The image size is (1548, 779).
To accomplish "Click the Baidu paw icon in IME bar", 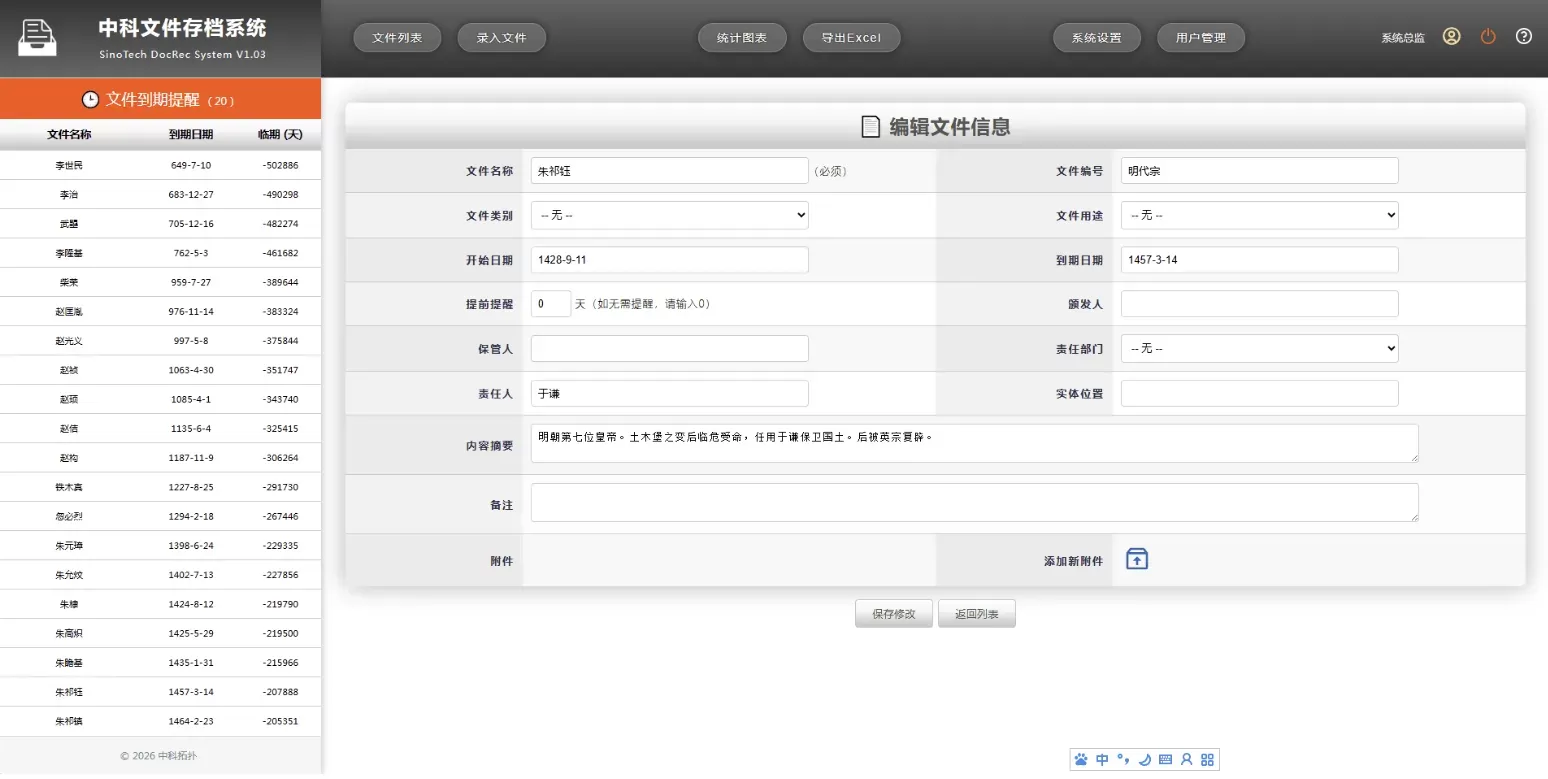I will [x=1080, y=760].
